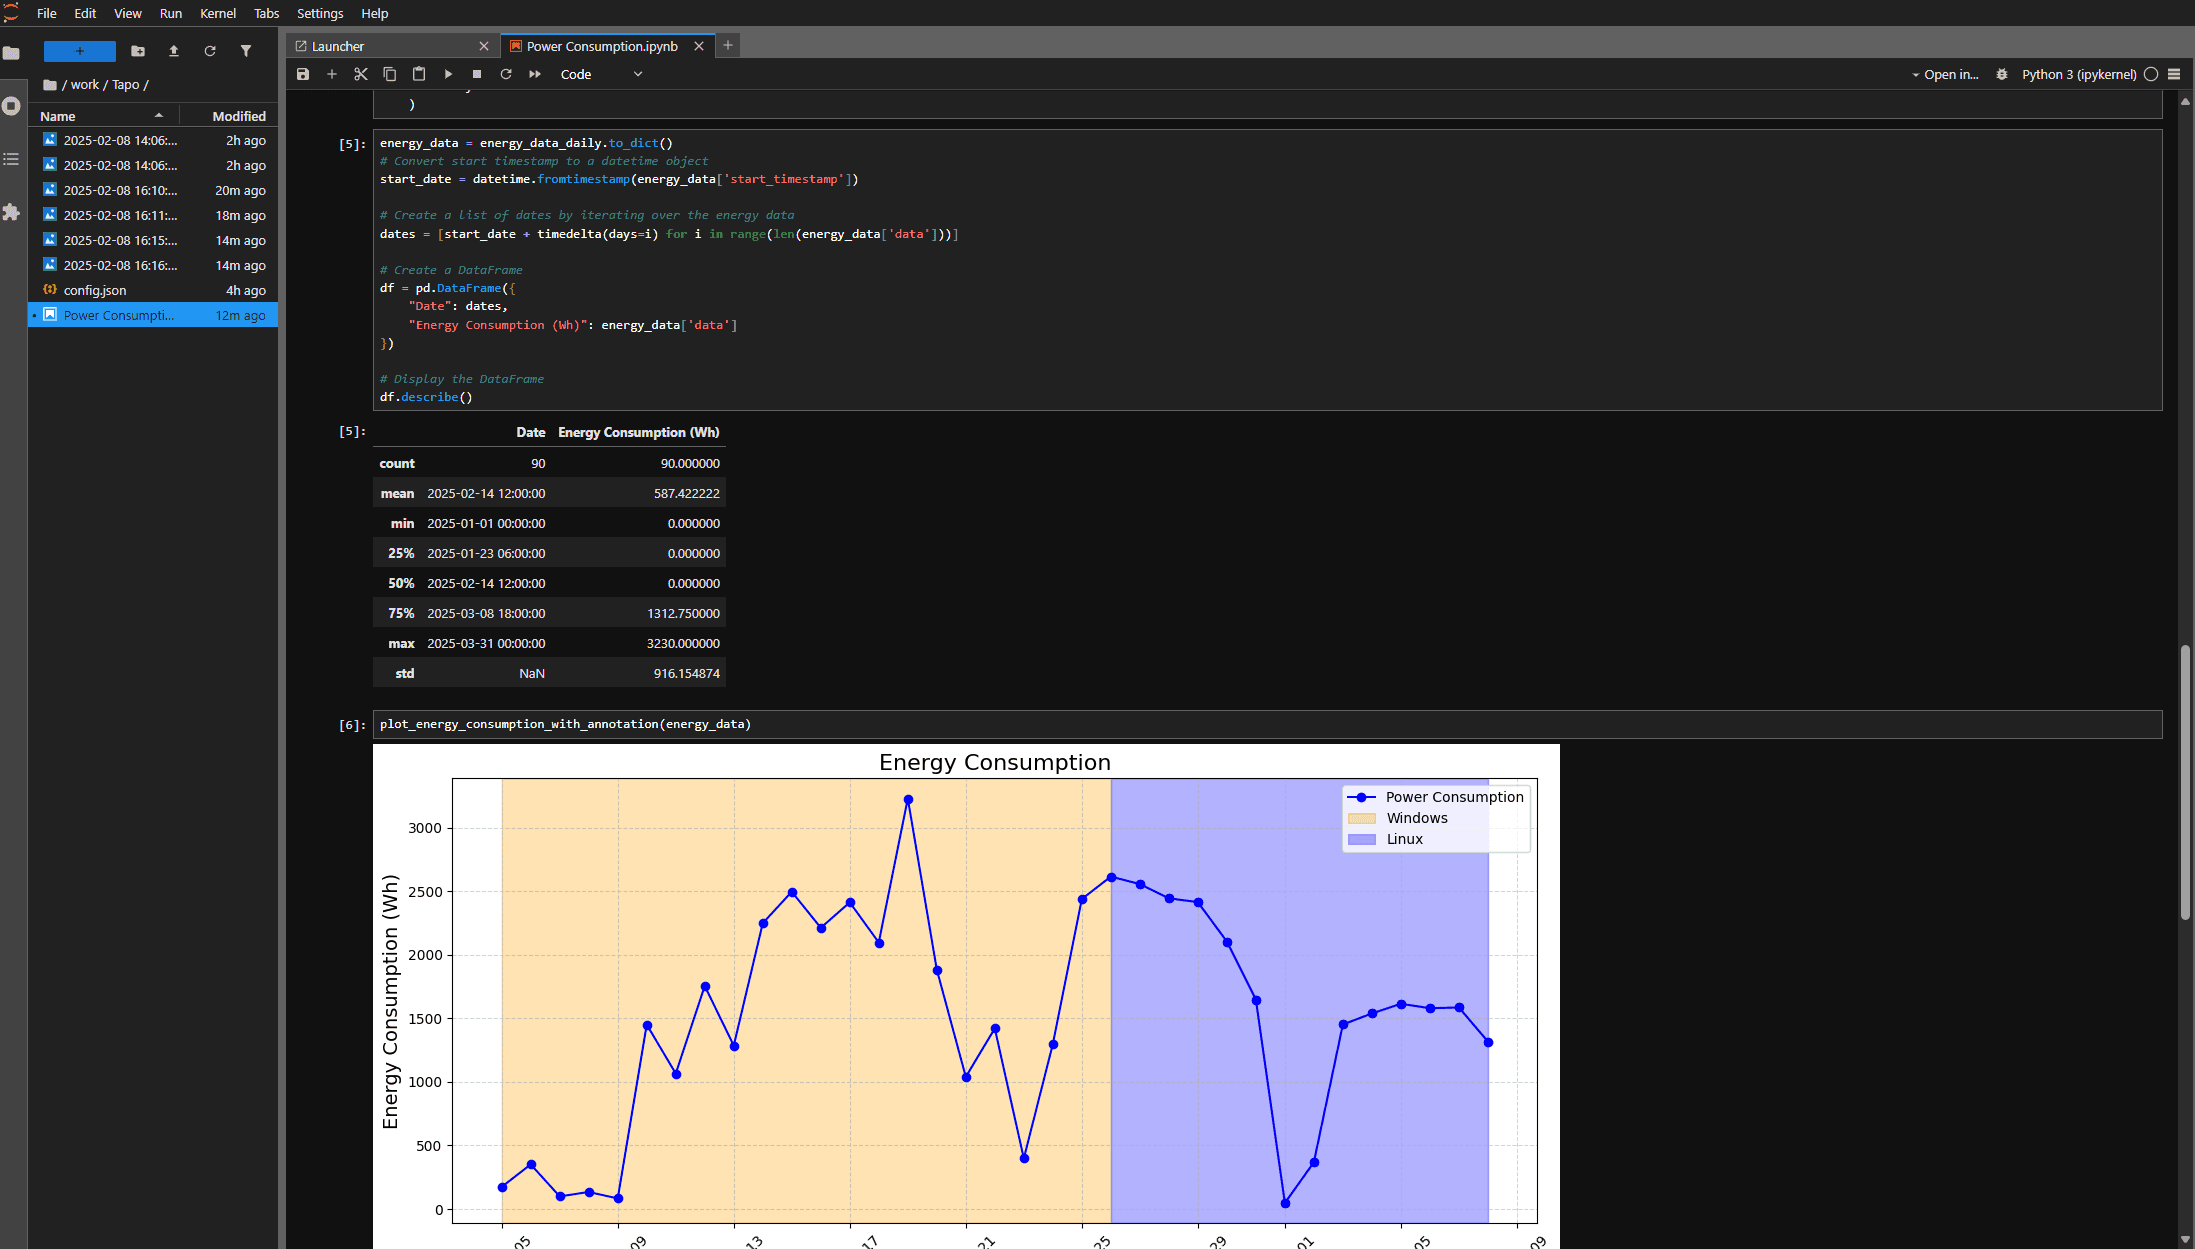Navigate to work folder in breadcrumb
Screen dimensions: 2195x1249
tap(85, 85)
